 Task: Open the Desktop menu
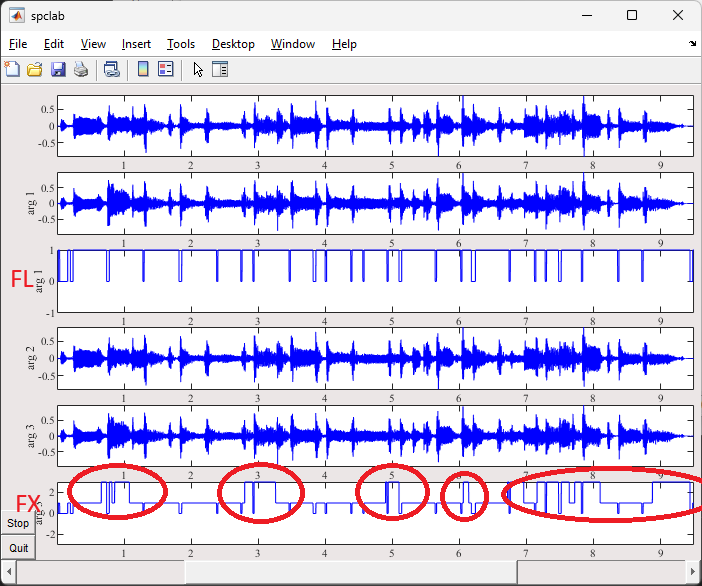click(x=233, y=44)
